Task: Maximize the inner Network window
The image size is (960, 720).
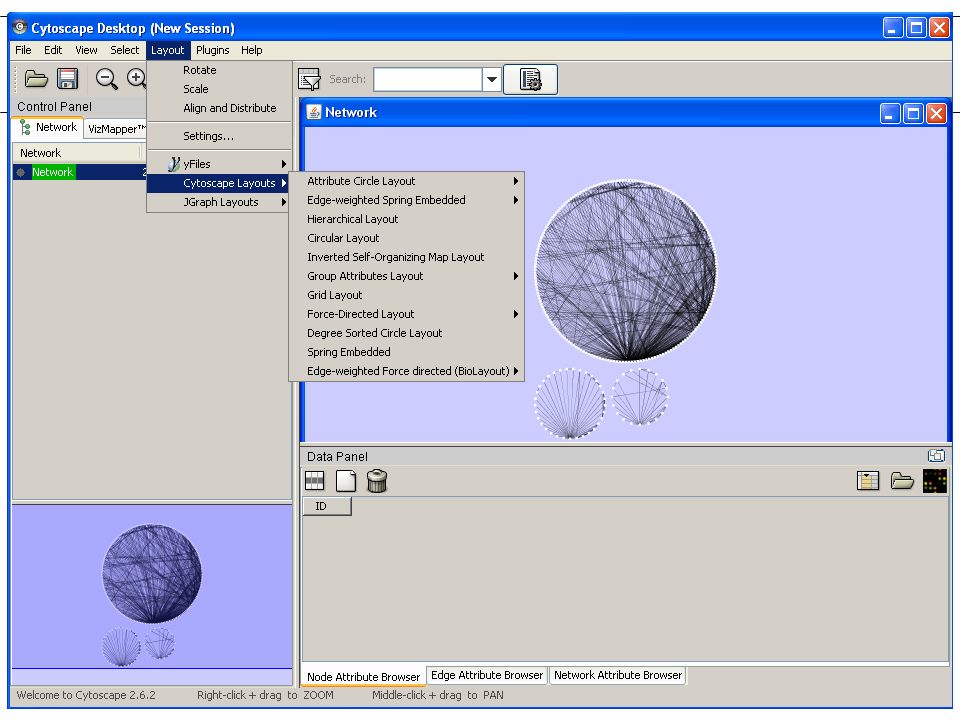Action: coord(913,113)
